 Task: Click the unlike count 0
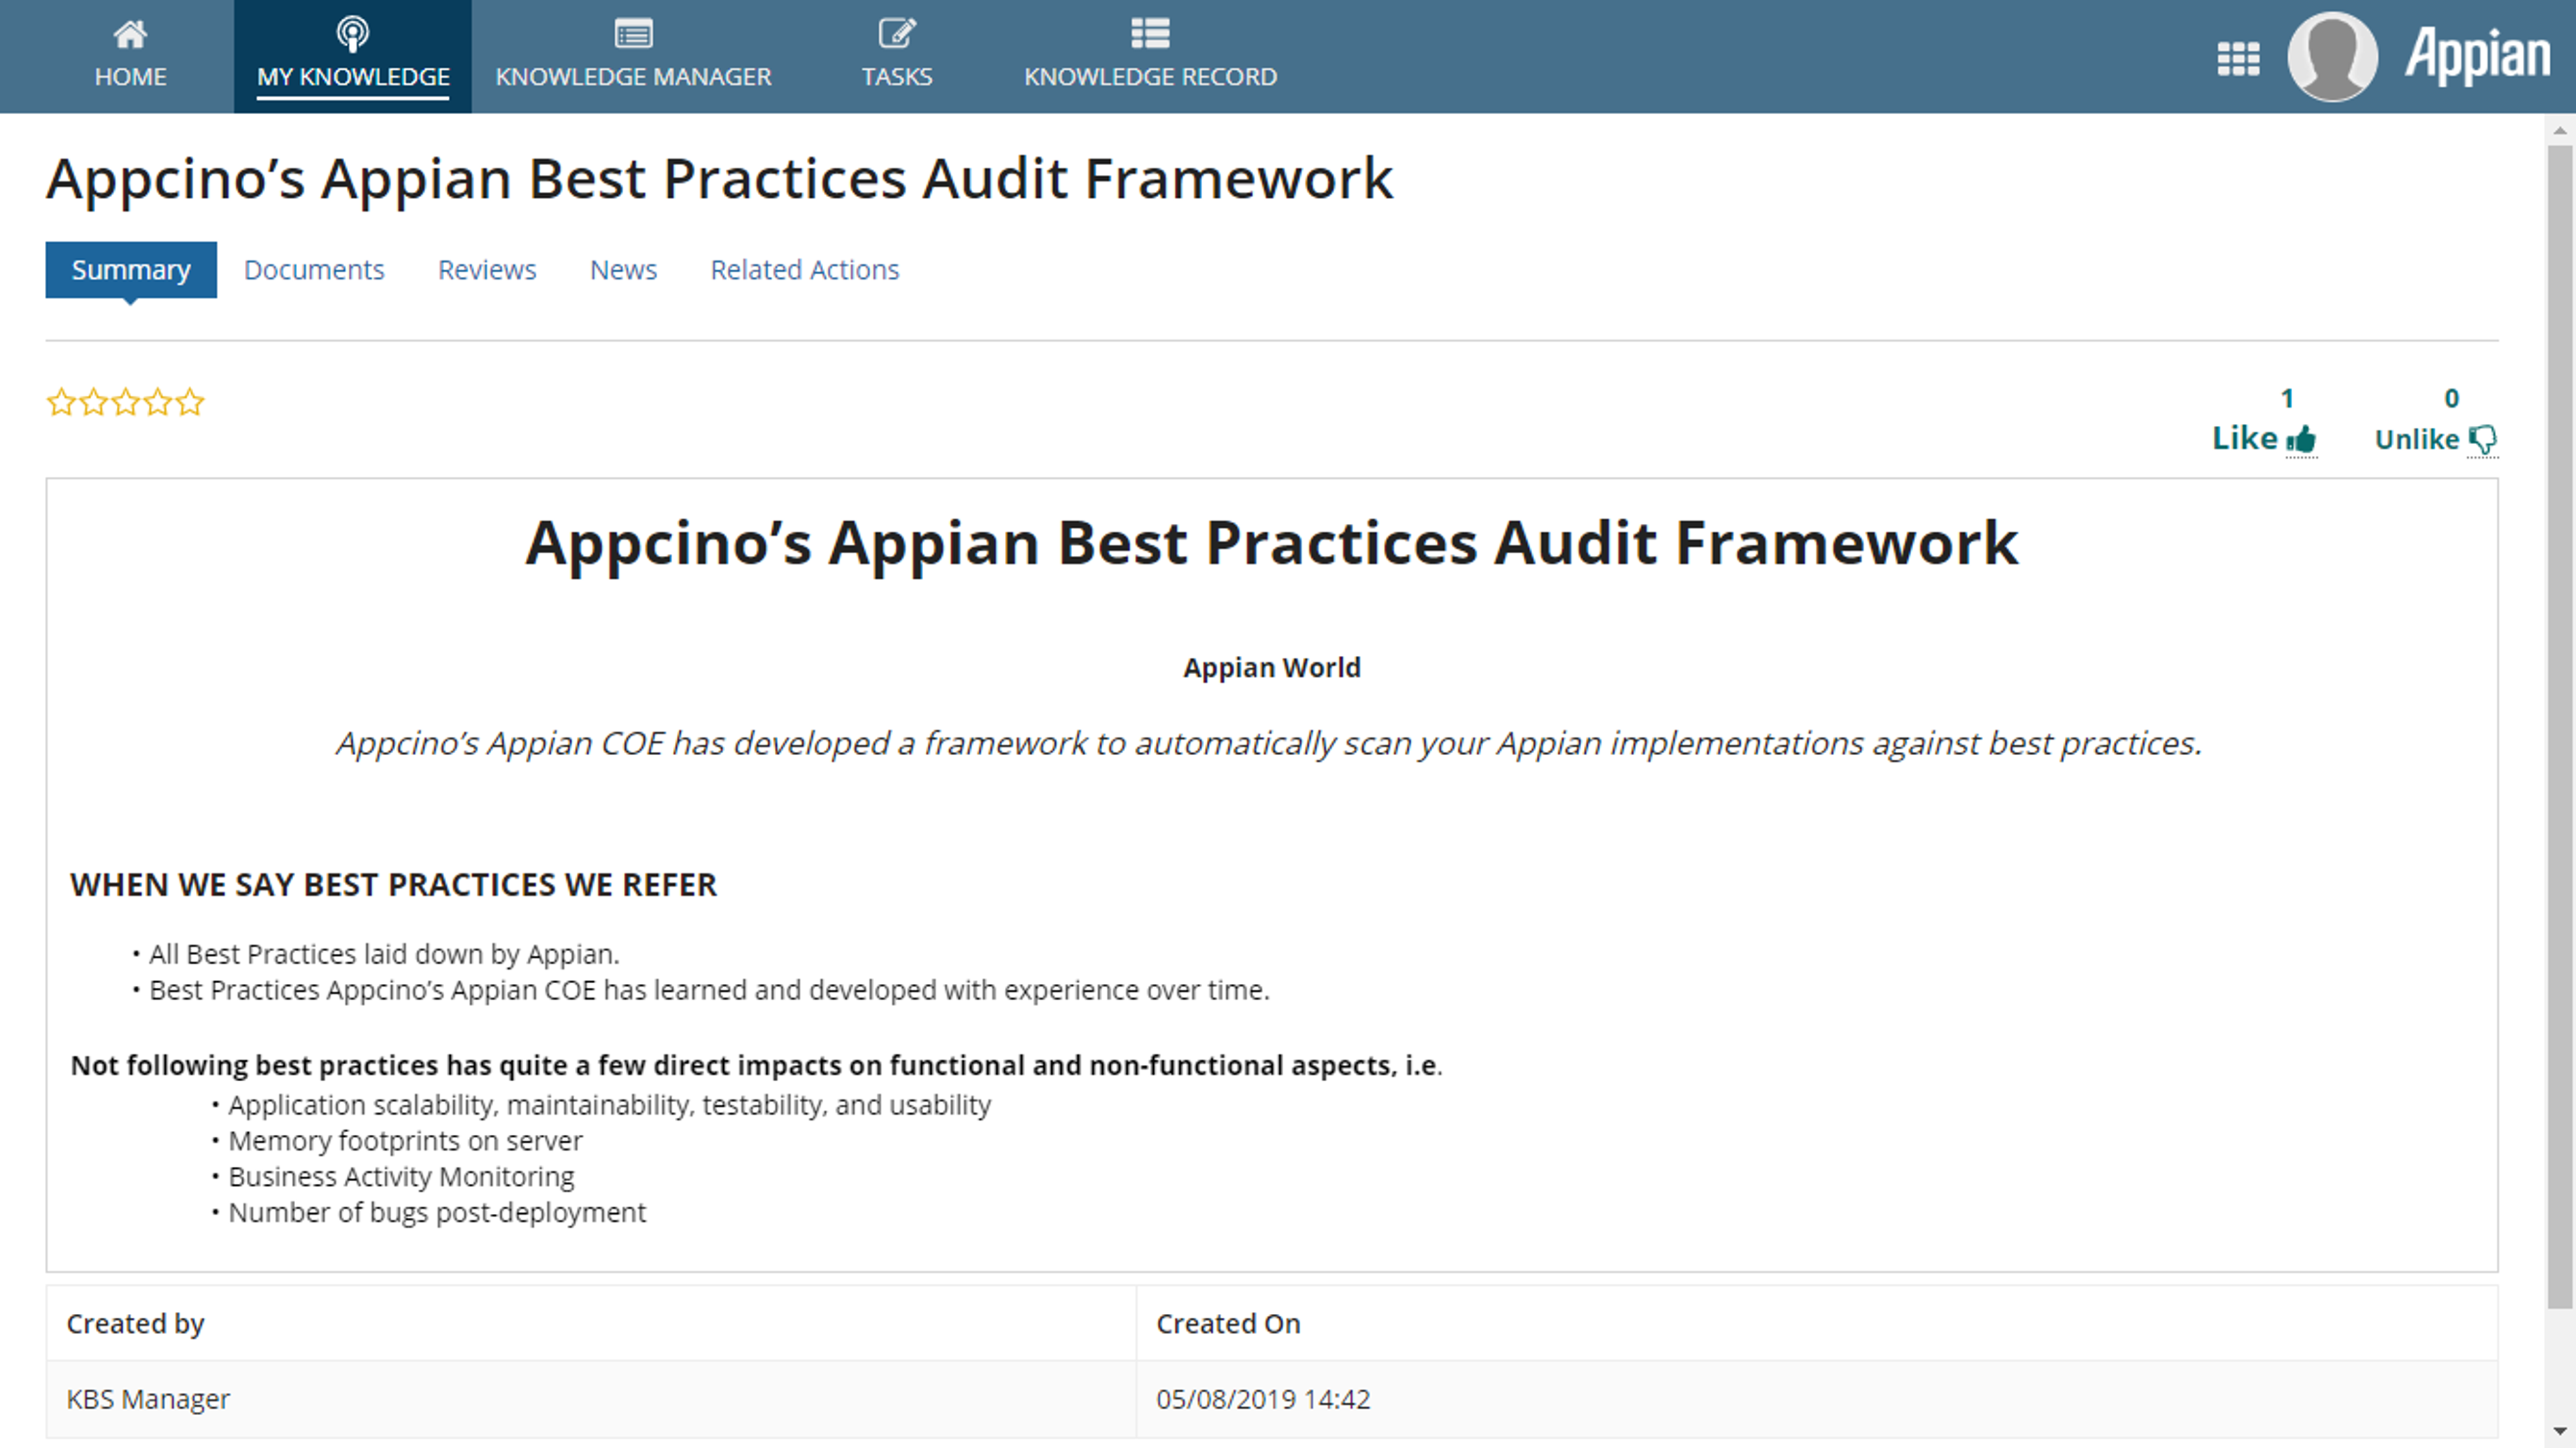tap(2452, 398)
